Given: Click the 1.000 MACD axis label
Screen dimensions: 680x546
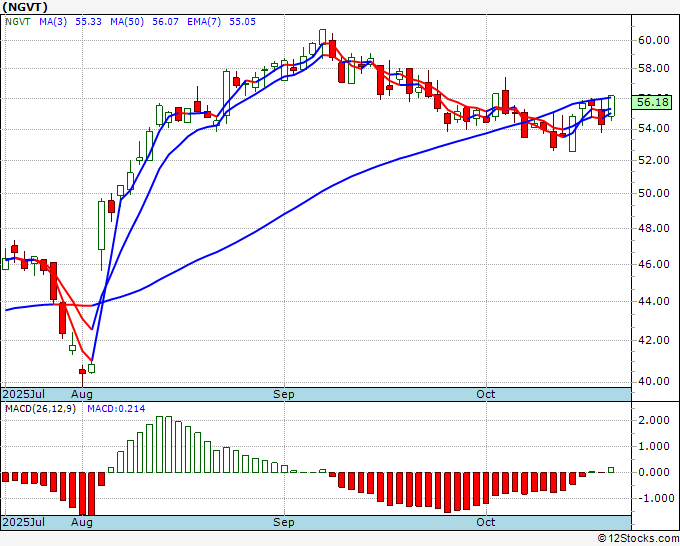Looking at the screenshot, I should coord(654,446).
